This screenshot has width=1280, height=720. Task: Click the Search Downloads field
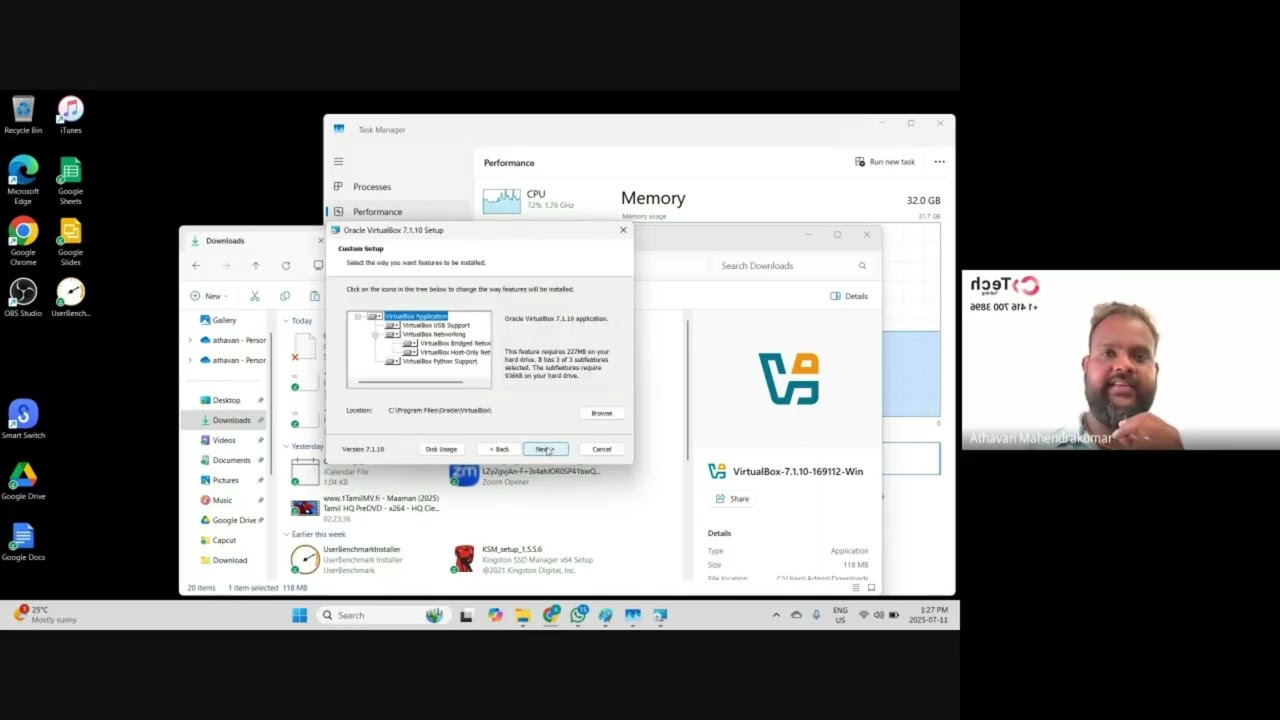[793, 266]
